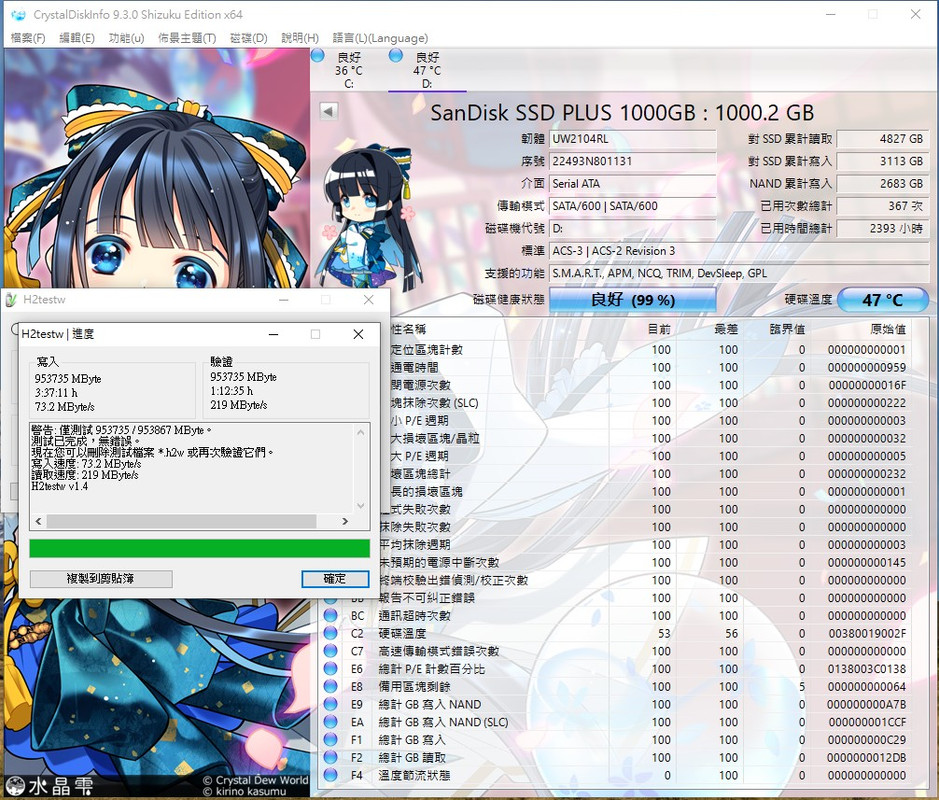Screen dimensions: 939x800
Task: Select the C: drive tab at 36 °C
Action: coord(349,71)
